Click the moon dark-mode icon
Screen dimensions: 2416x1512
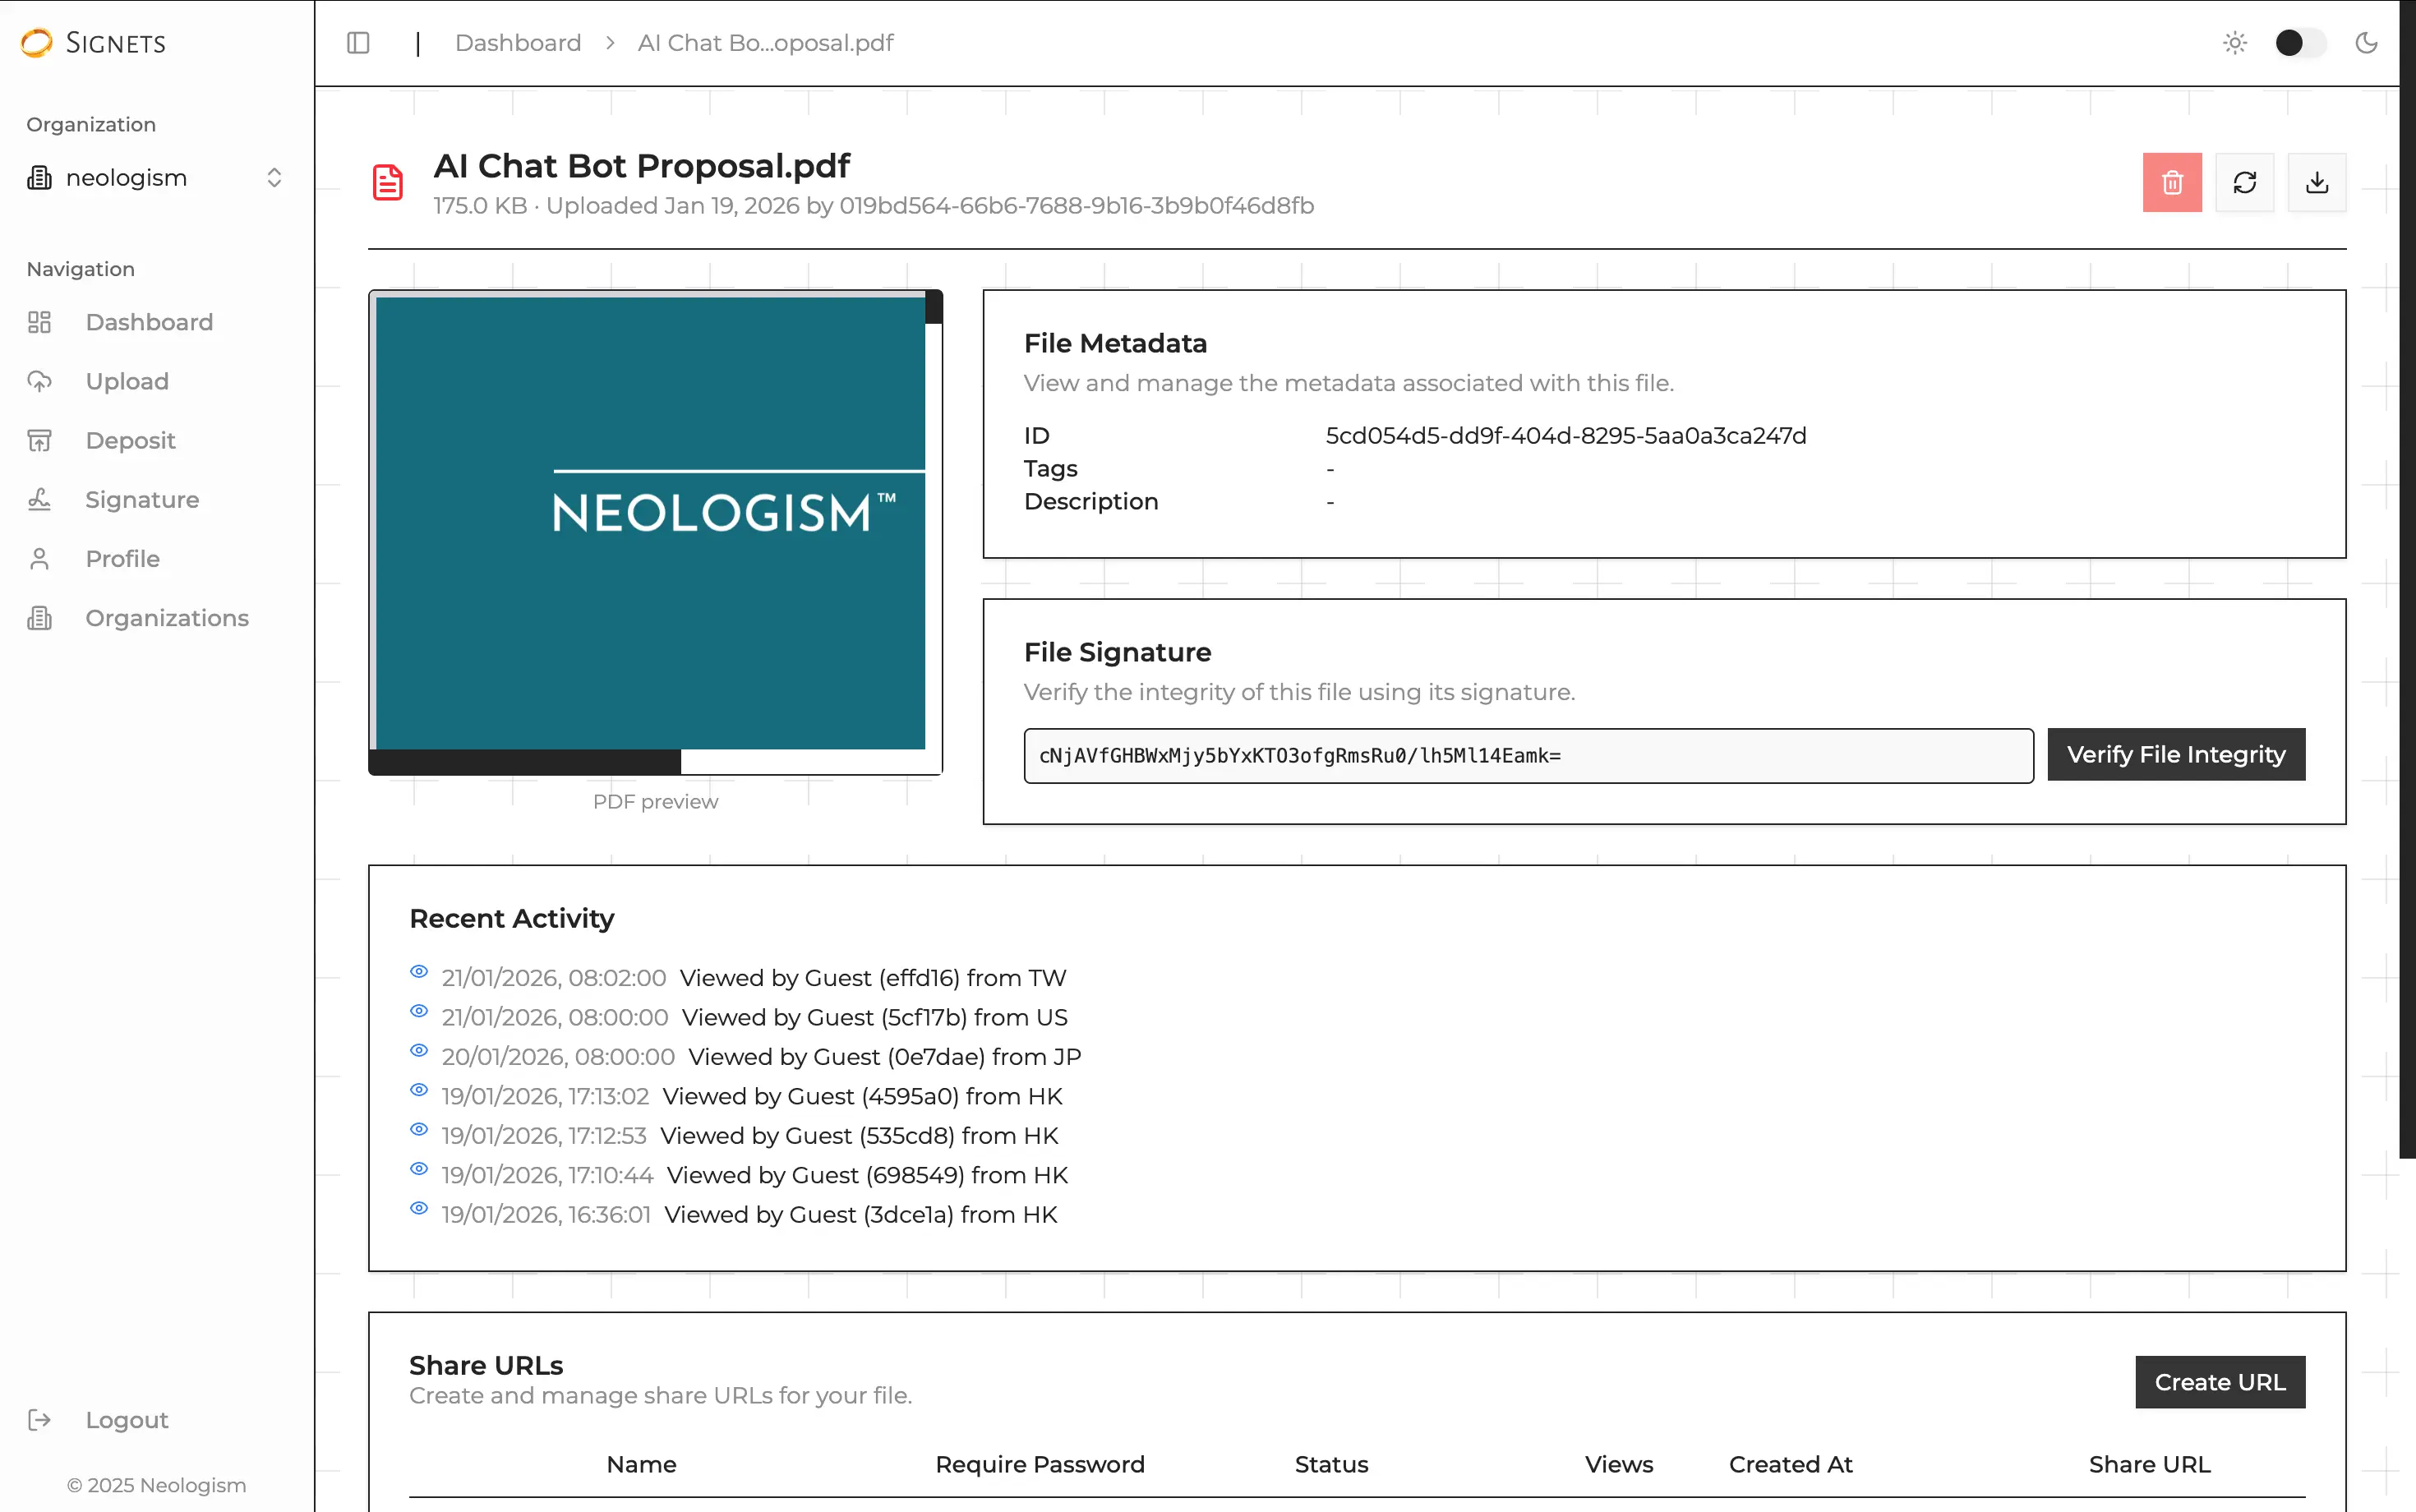2365,43
